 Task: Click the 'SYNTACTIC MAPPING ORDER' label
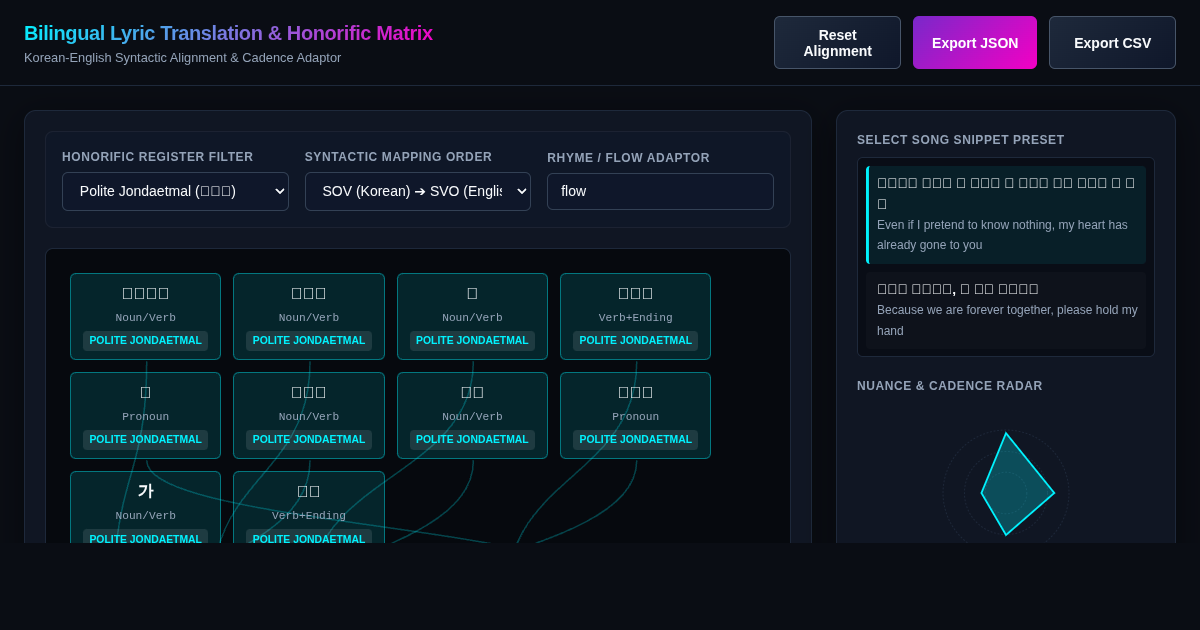pyautogui.click(x=399, y=157)
